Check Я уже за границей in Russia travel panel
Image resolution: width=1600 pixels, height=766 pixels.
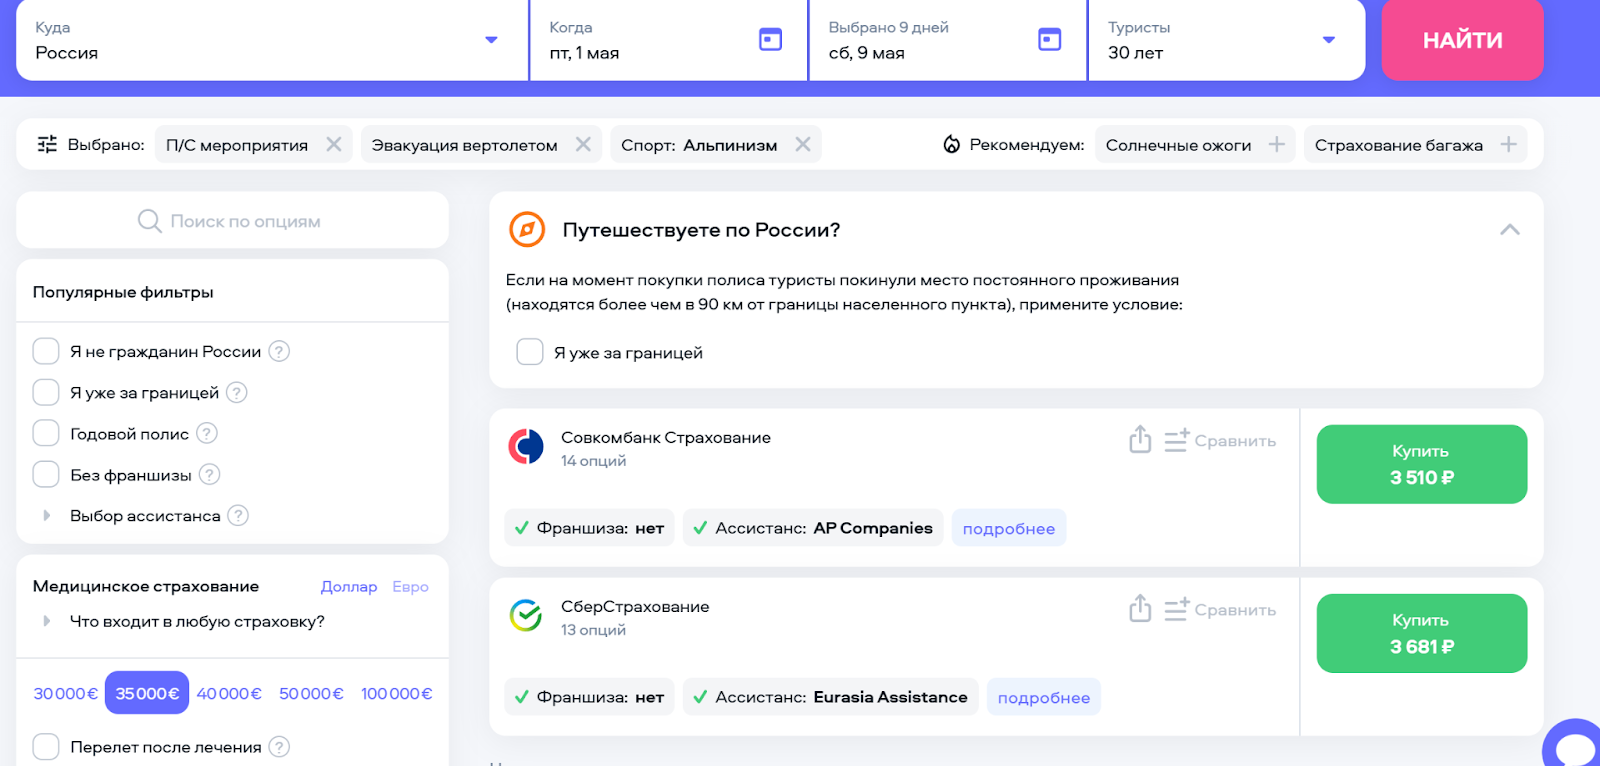click(x=530, y=352)
